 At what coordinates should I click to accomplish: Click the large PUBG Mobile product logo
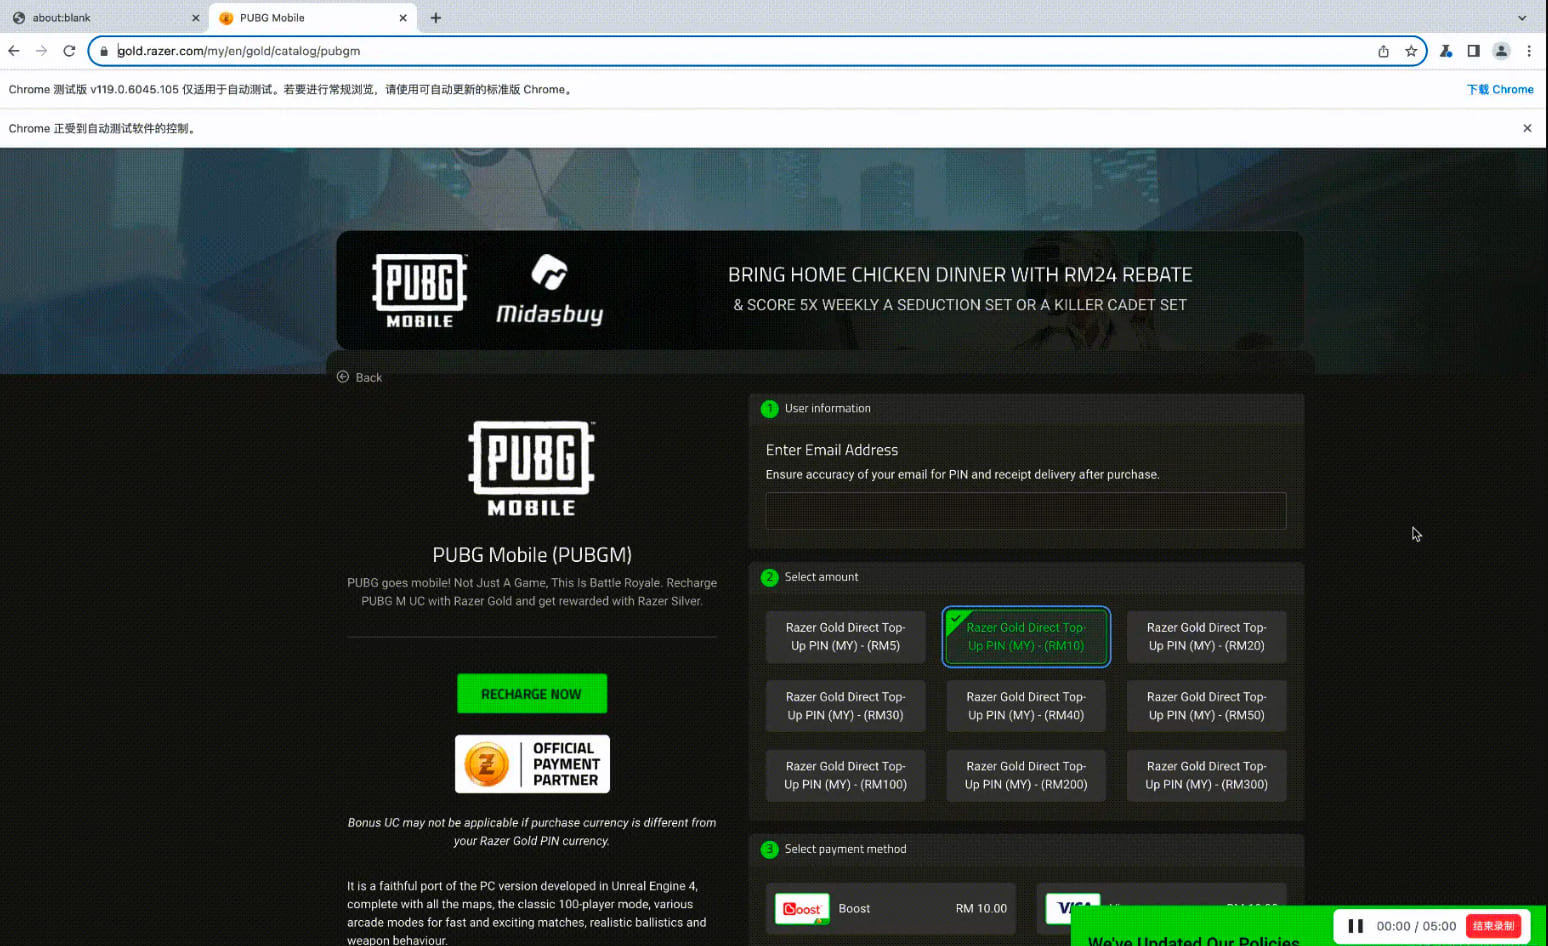click(532, 469)
